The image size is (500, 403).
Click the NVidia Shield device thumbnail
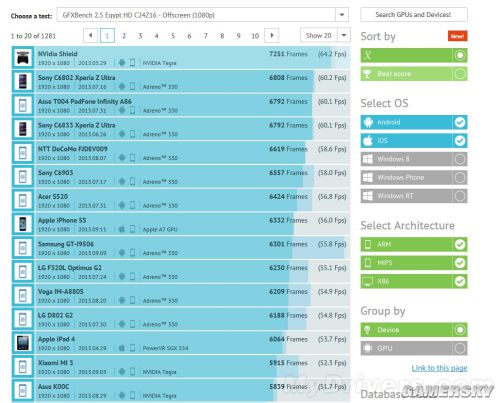(23, 58)
